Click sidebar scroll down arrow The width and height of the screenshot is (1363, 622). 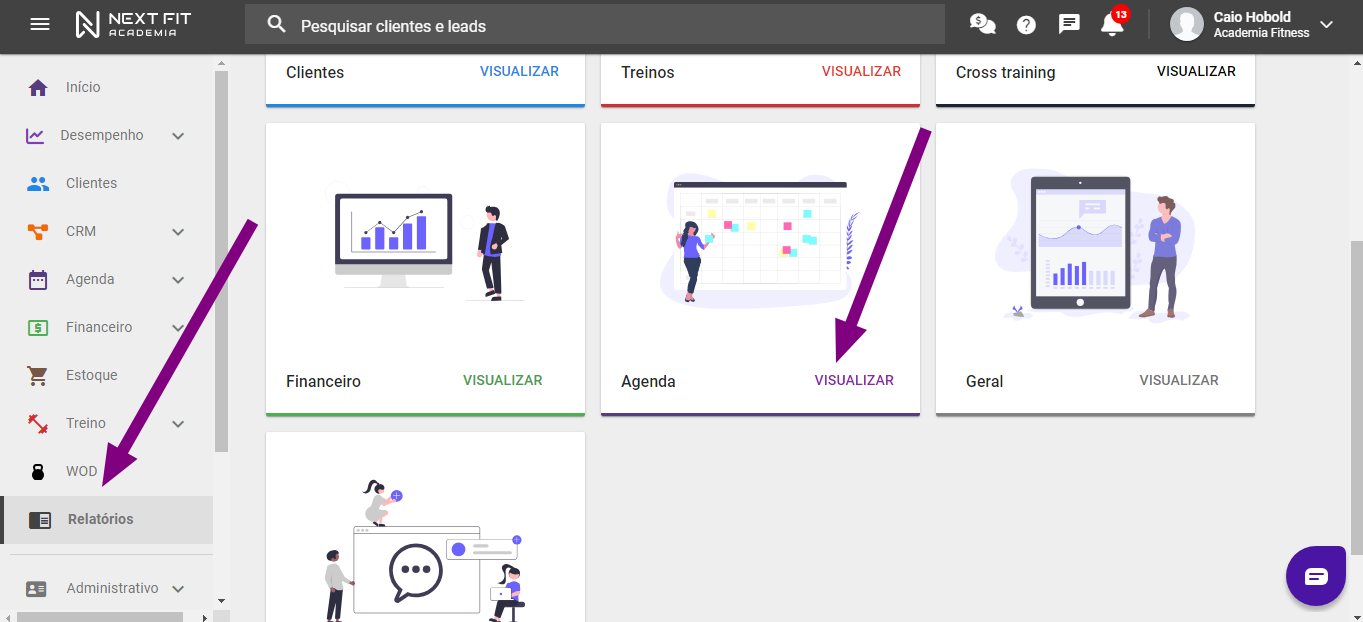221,601
